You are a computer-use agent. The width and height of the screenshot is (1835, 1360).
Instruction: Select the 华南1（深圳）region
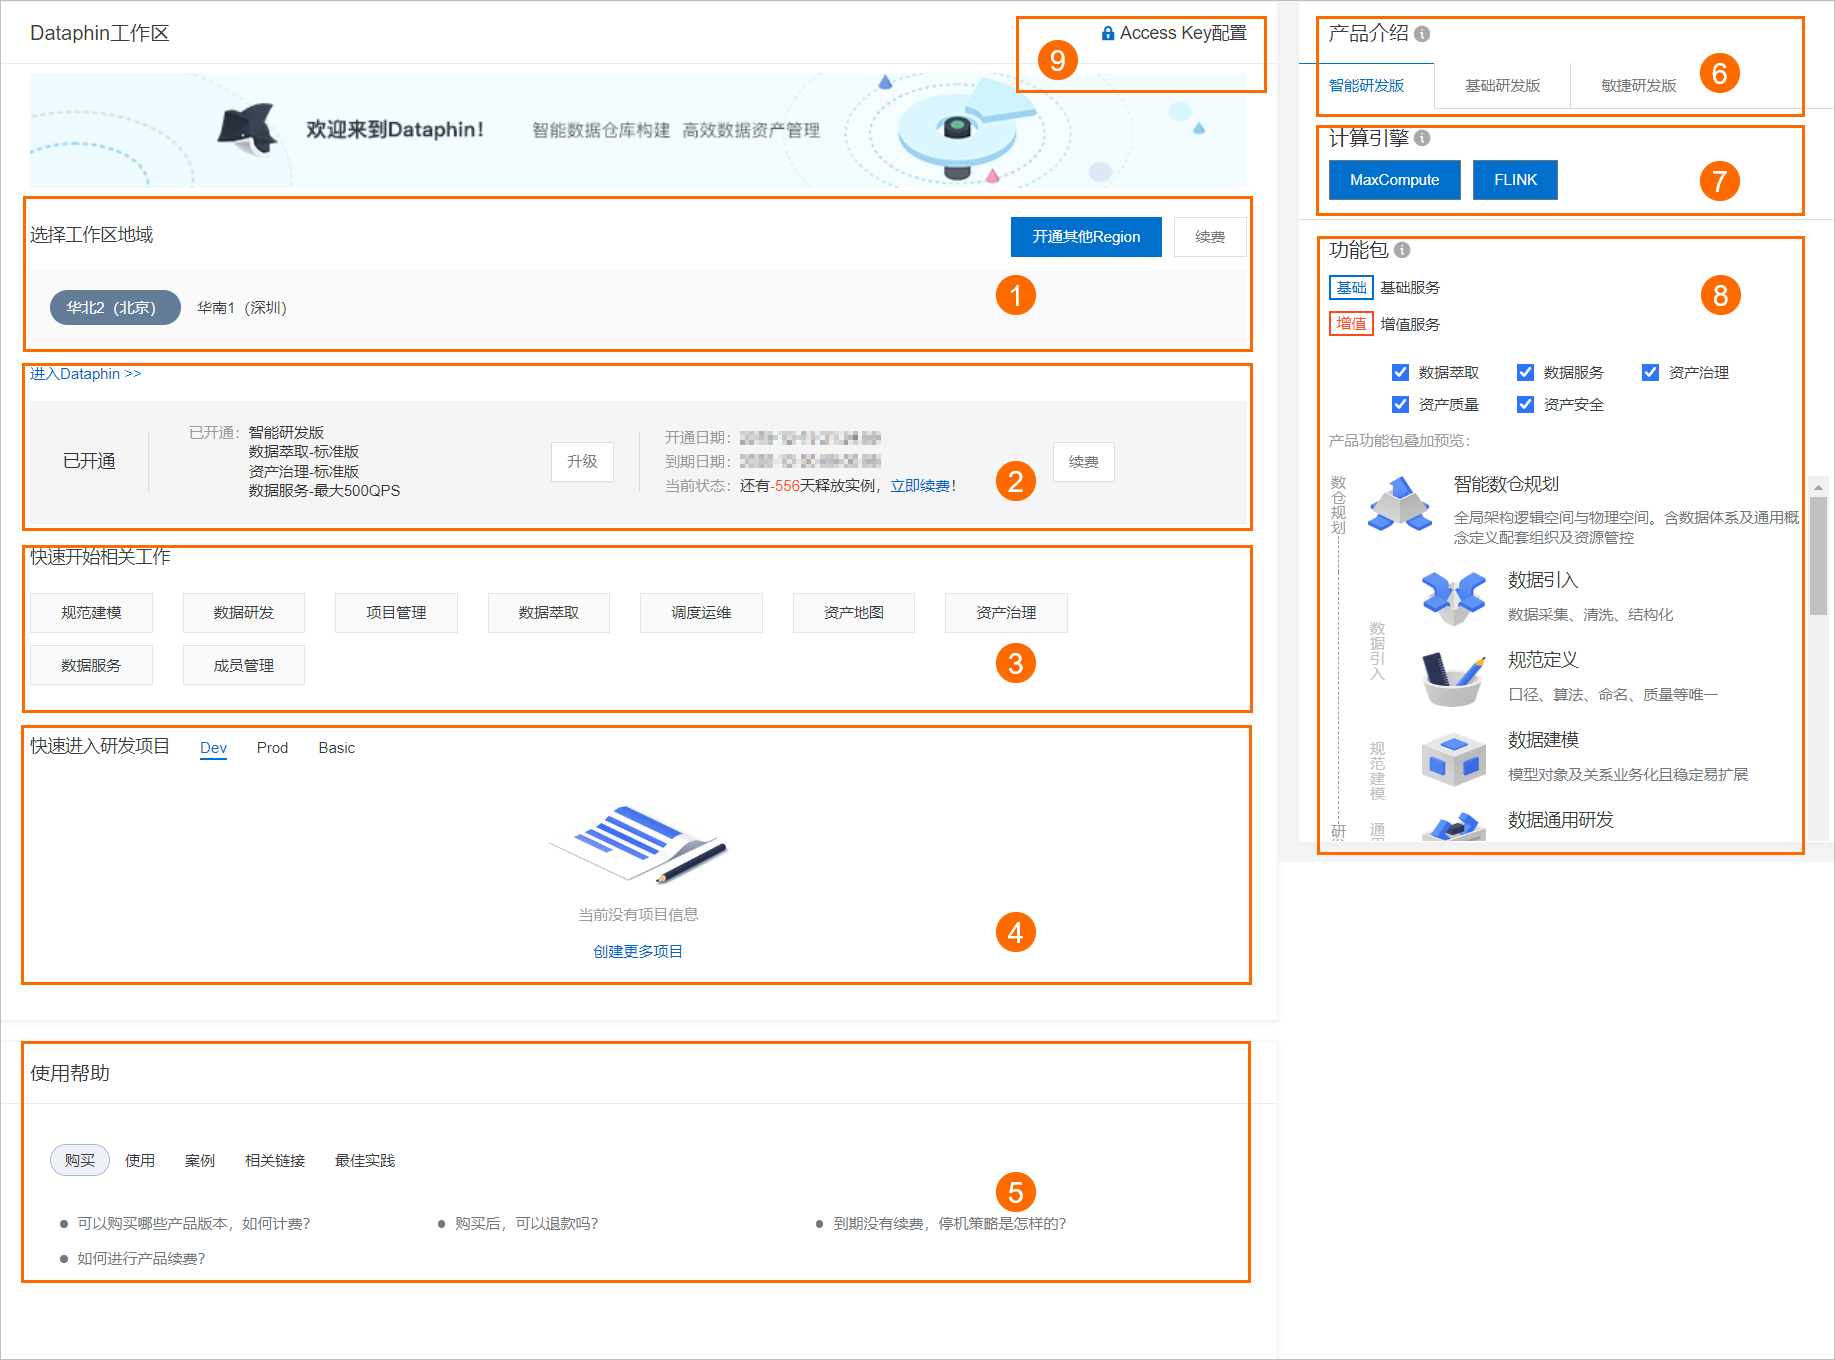tap(242, 308)
